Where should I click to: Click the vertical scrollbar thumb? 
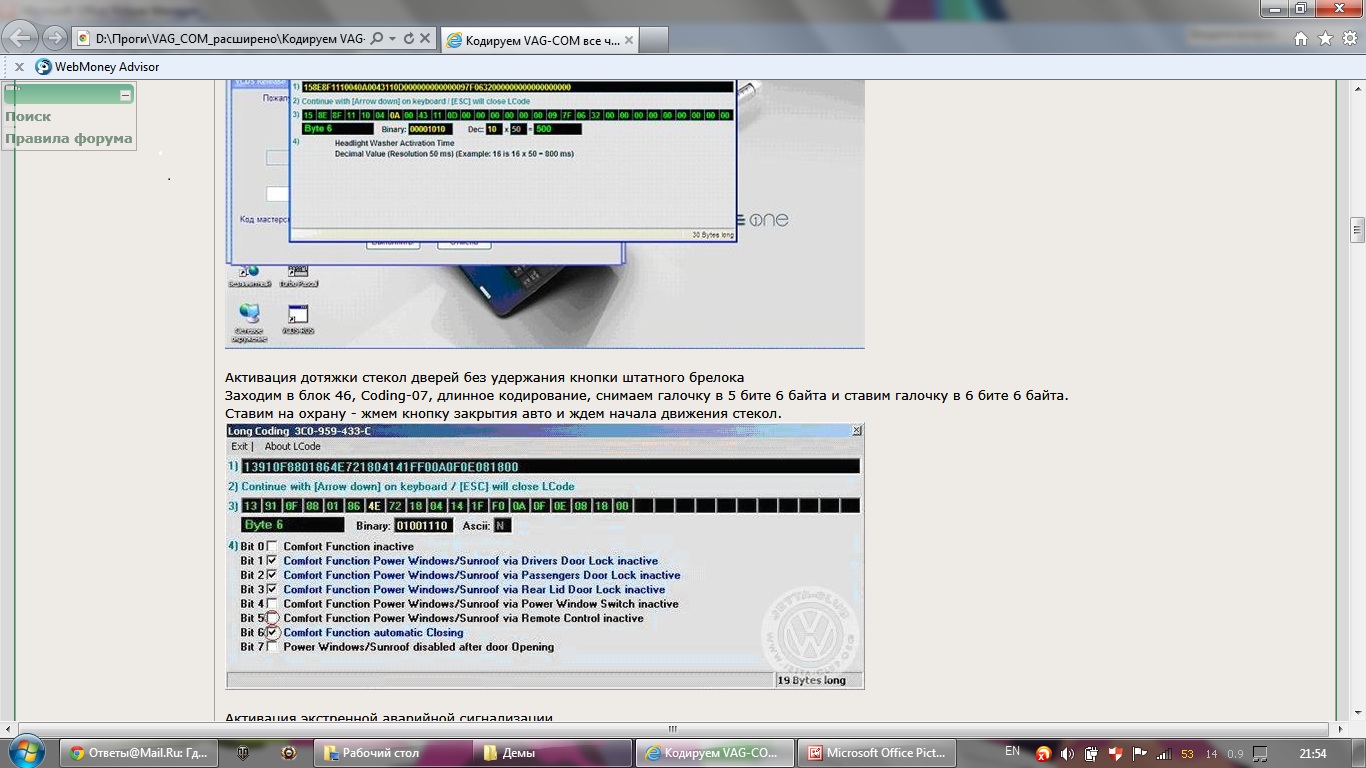pyautogui.click(x=1357, y=230)
